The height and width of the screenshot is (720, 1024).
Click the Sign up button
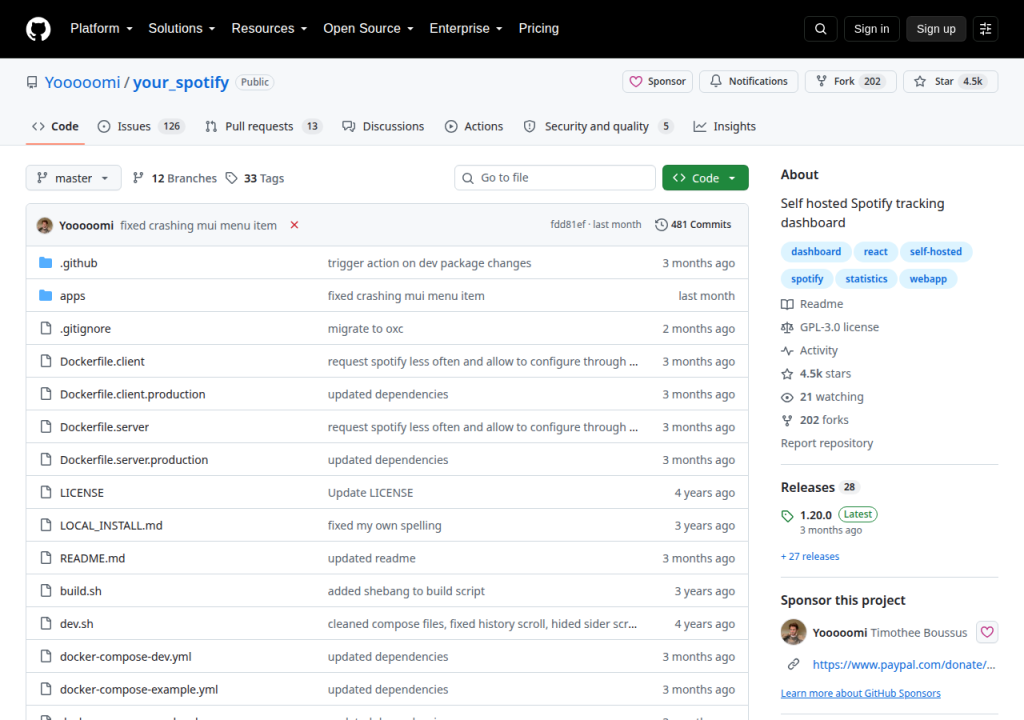click(x=936, y=29)
